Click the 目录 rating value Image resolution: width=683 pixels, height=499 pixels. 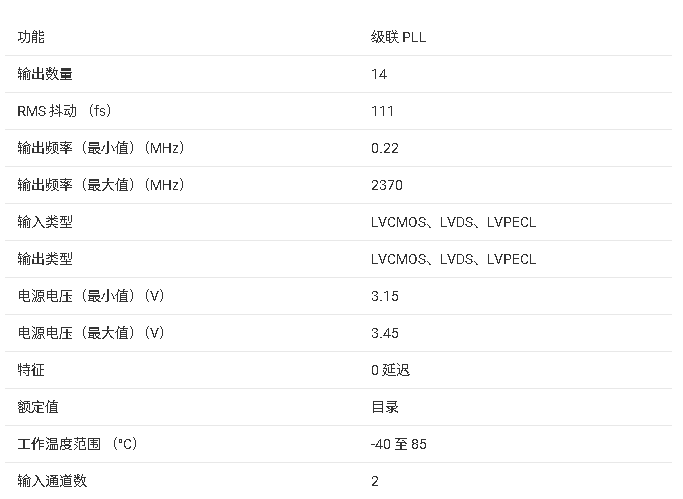(385, 407)
